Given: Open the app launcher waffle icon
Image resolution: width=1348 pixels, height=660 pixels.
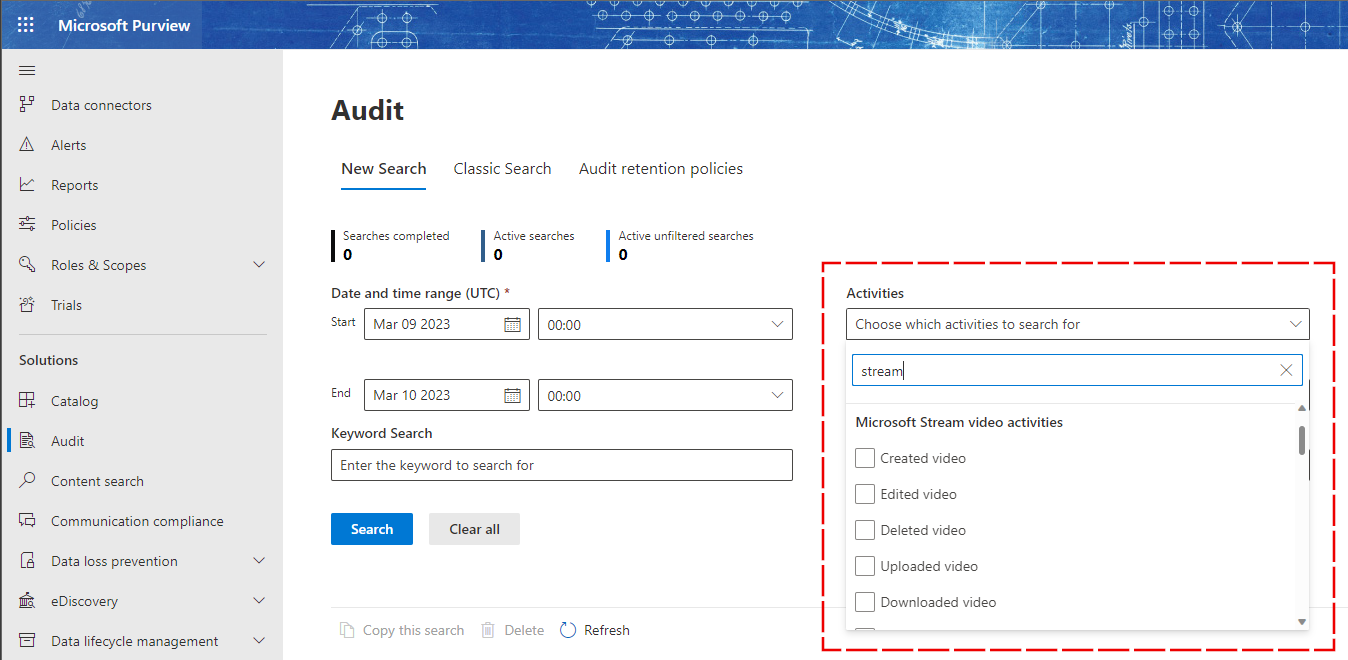Looking at the screenshot, I should [x=25, y=25].
